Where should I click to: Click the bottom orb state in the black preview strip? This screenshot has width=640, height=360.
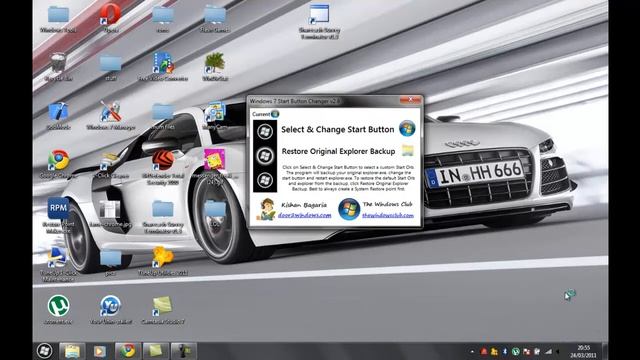(x=265, y=180)
